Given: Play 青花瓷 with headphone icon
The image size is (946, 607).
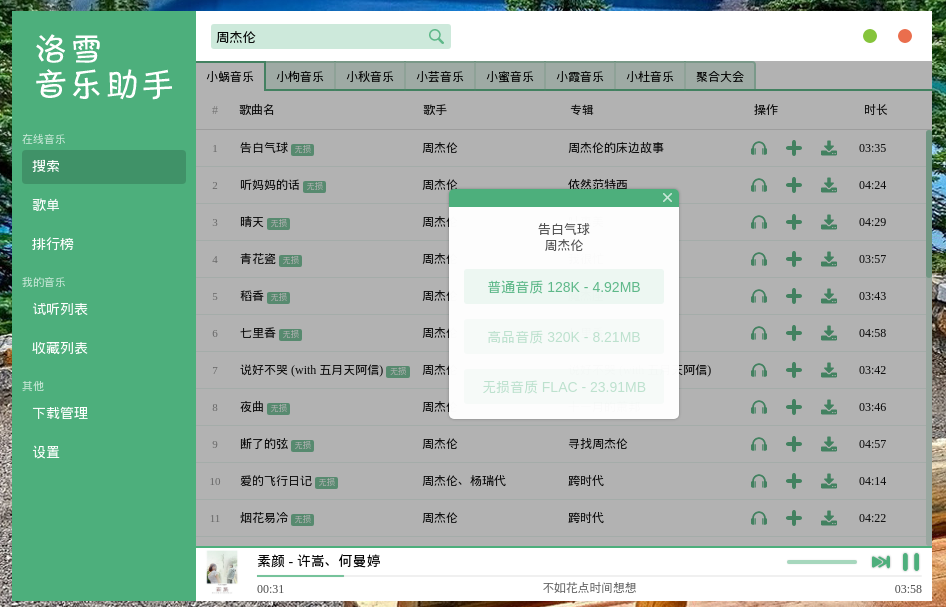Looking at the screenshot, I should point(759,259).
